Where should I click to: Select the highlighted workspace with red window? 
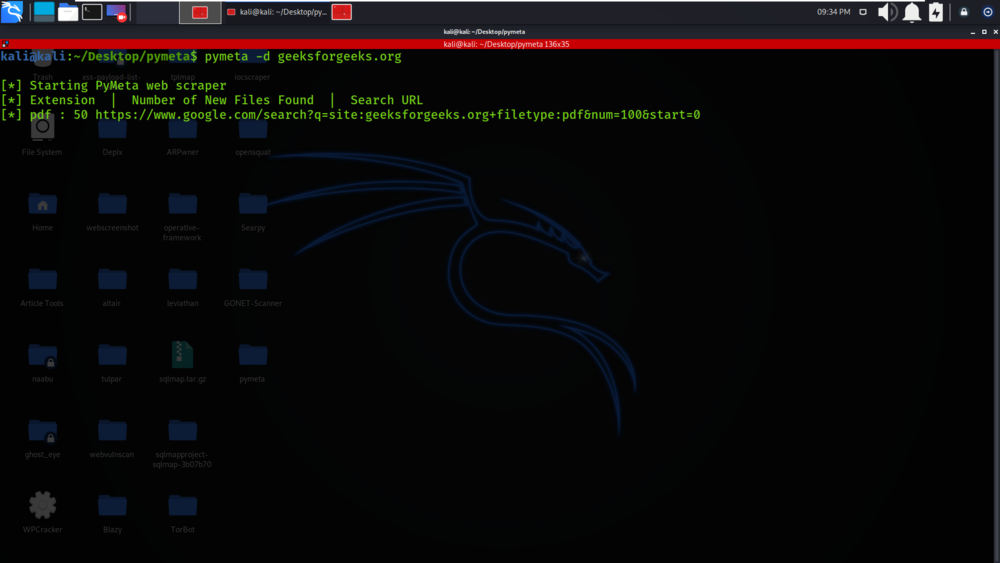pyautogui.click(x=200, y=12)
